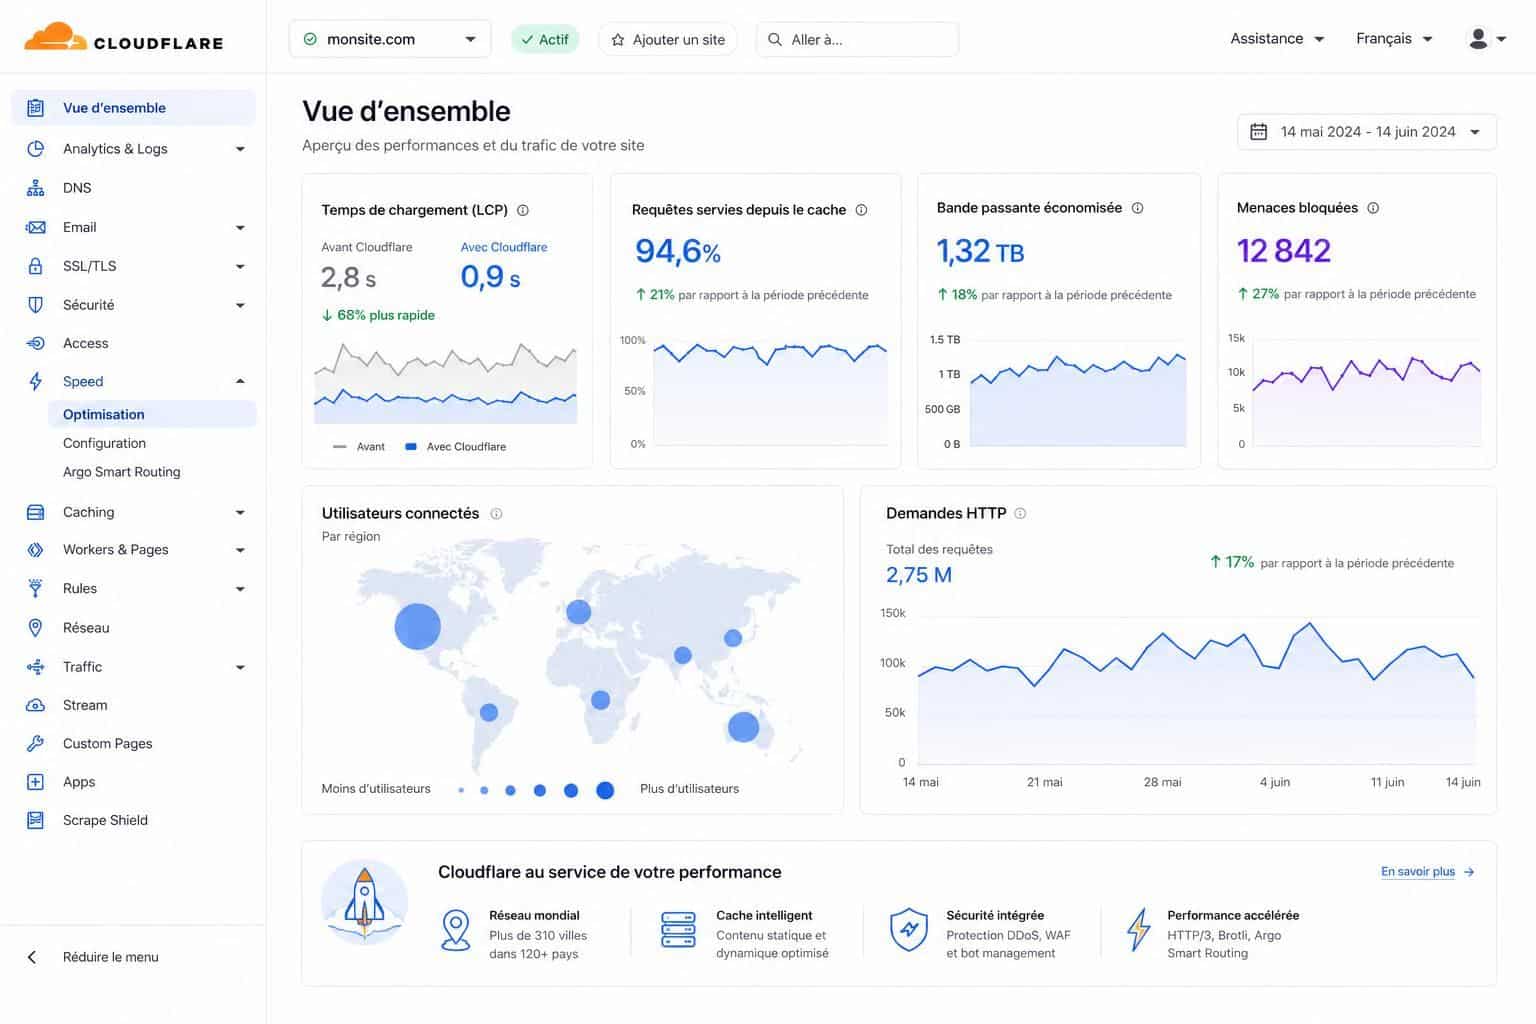Click the Caching drive icon
The width and height of the screenshot is (1536, 1024).
pos(35,512)
